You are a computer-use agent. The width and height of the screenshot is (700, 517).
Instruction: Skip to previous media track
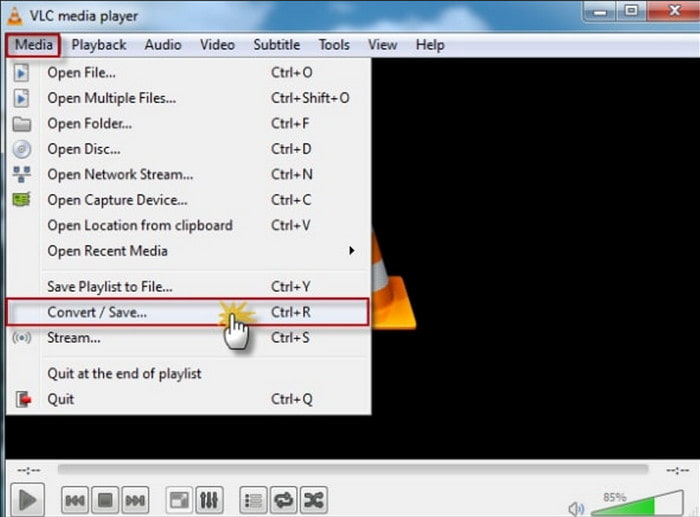(75, 500)
